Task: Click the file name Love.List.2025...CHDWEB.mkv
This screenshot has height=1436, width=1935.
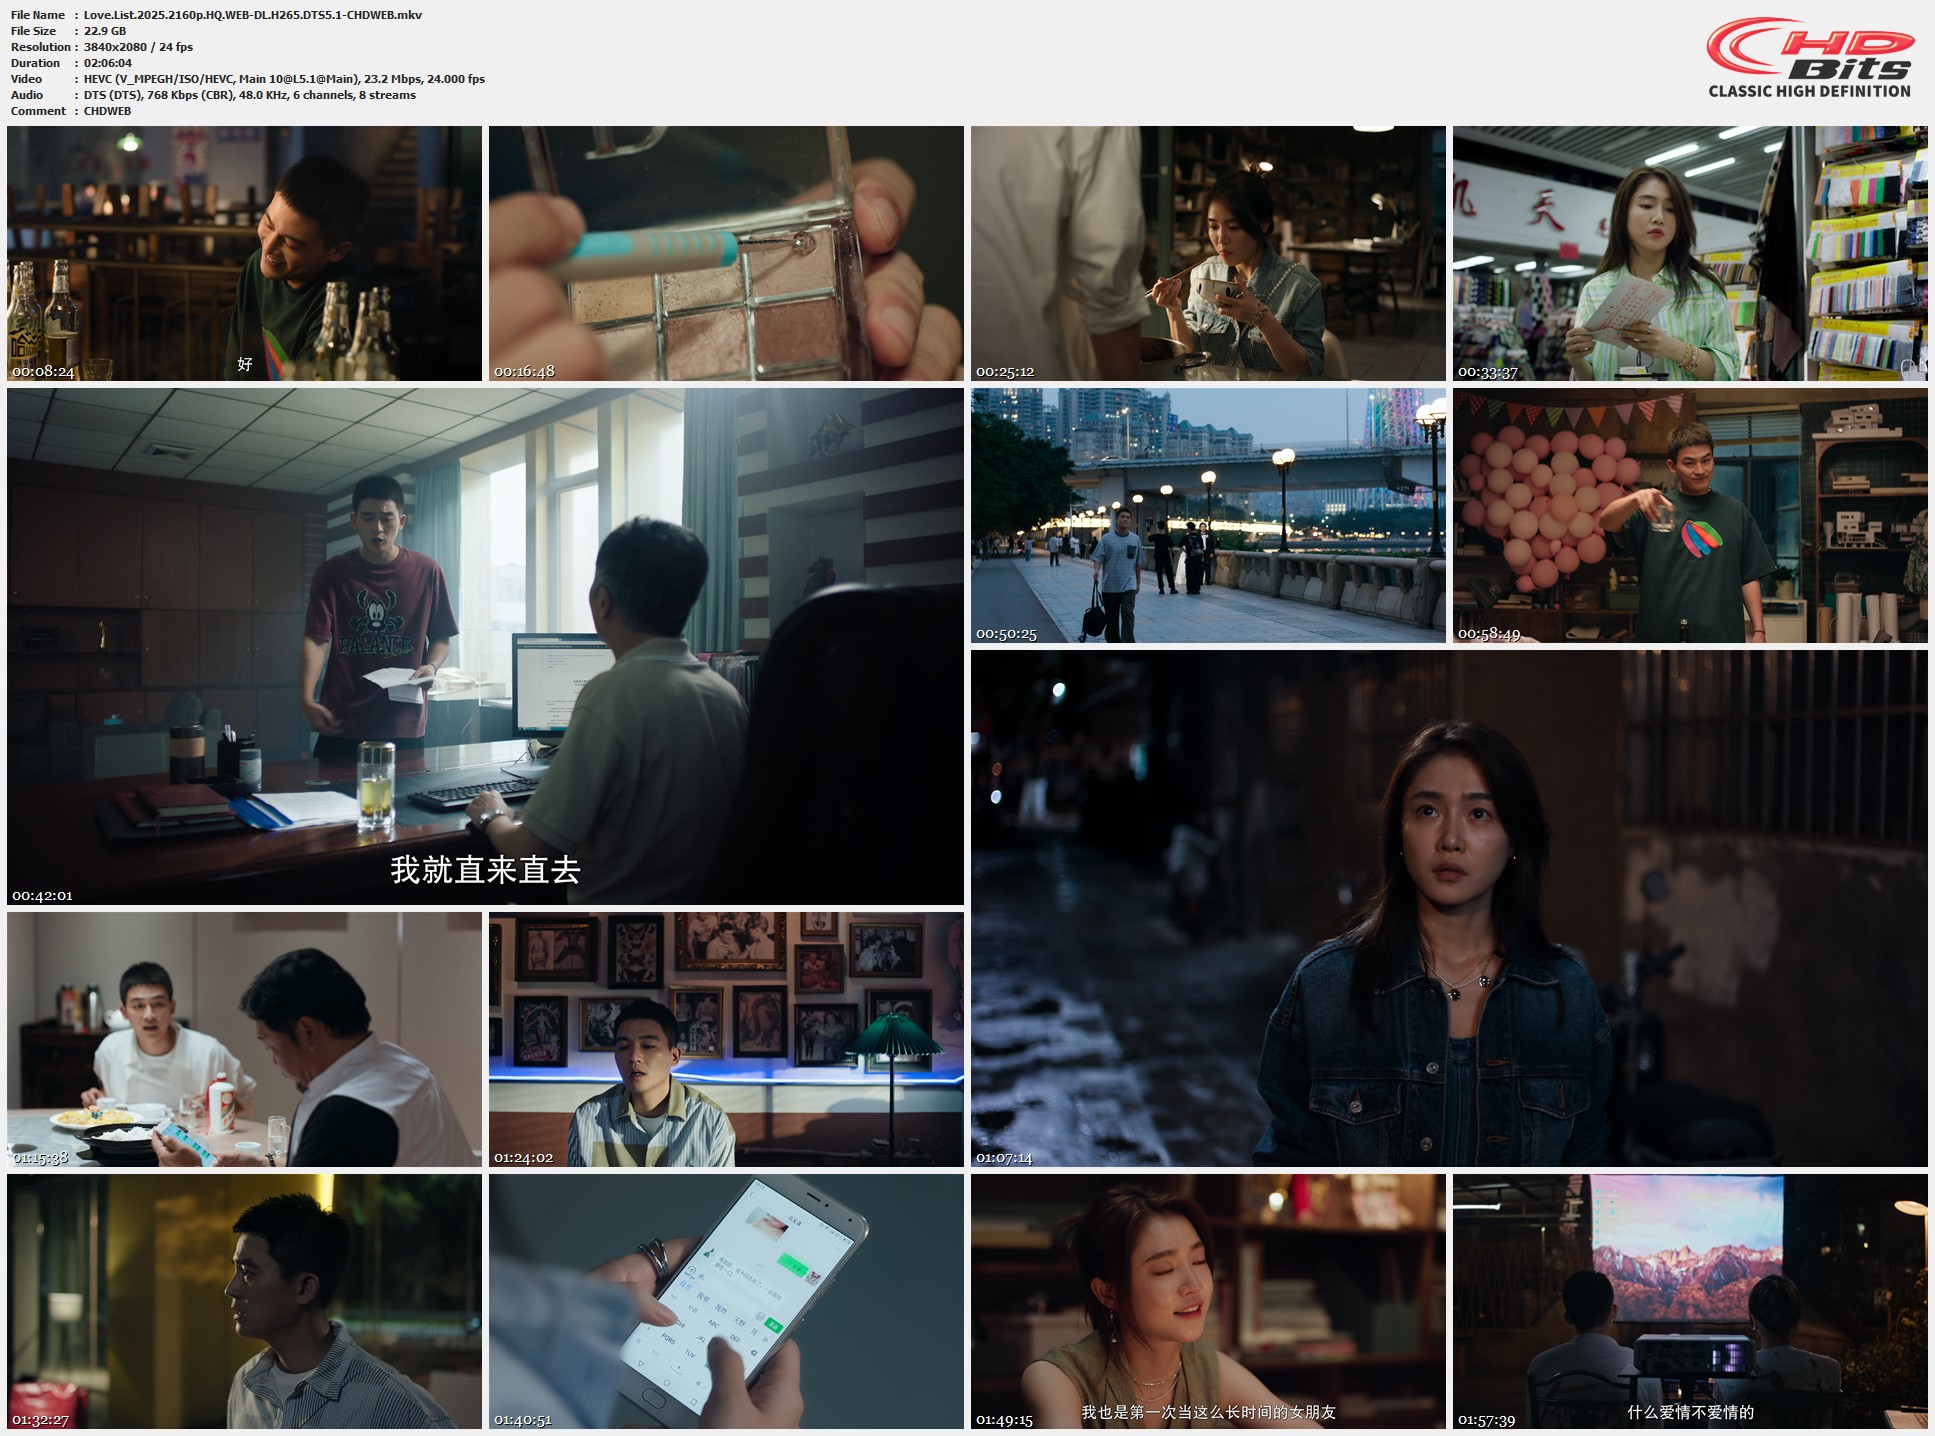Action: pos(253,15)
